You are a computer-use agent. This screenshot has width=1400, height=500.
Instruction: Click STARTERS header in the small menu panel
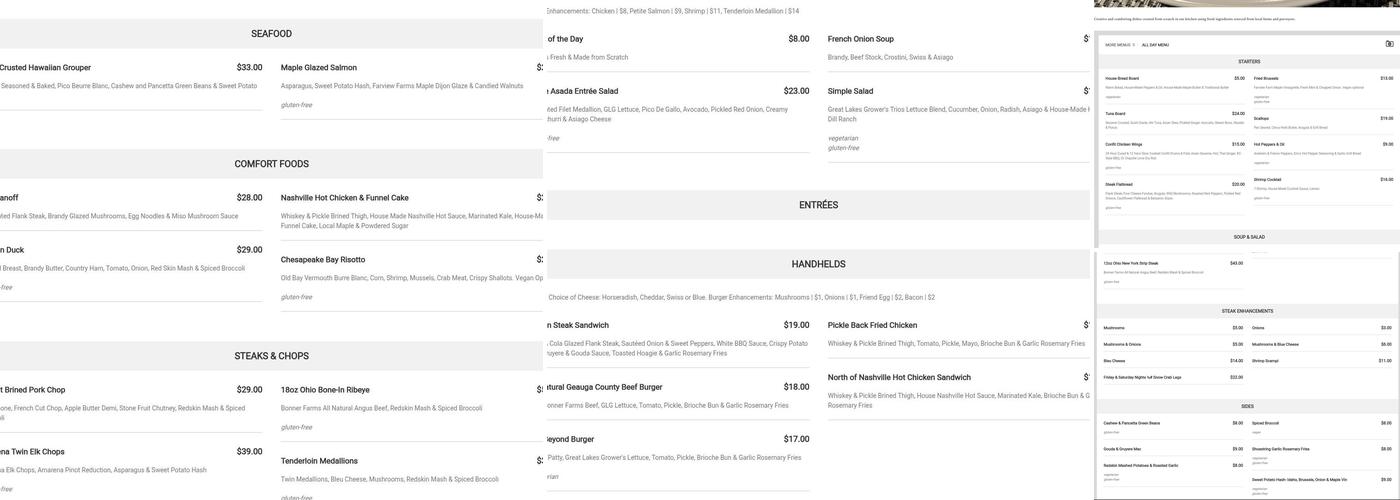(x=1248, y=62)
